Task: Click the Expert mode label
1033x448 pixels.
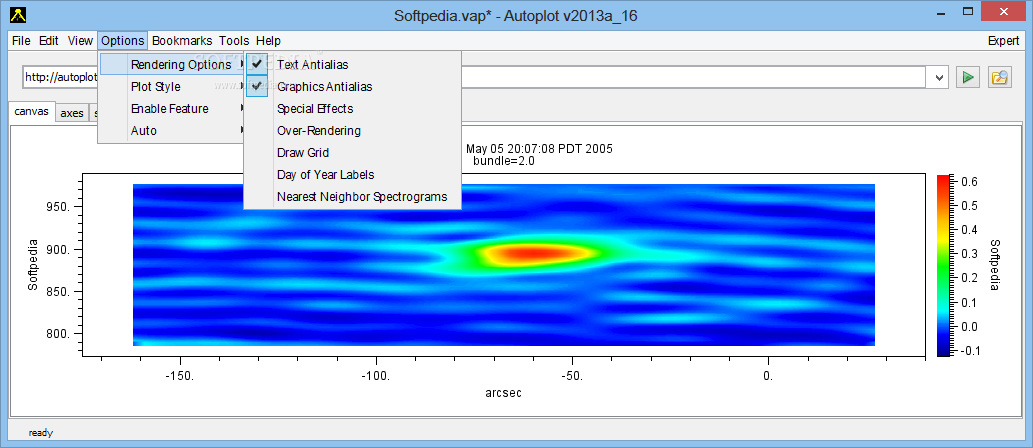Action: 1003,40
